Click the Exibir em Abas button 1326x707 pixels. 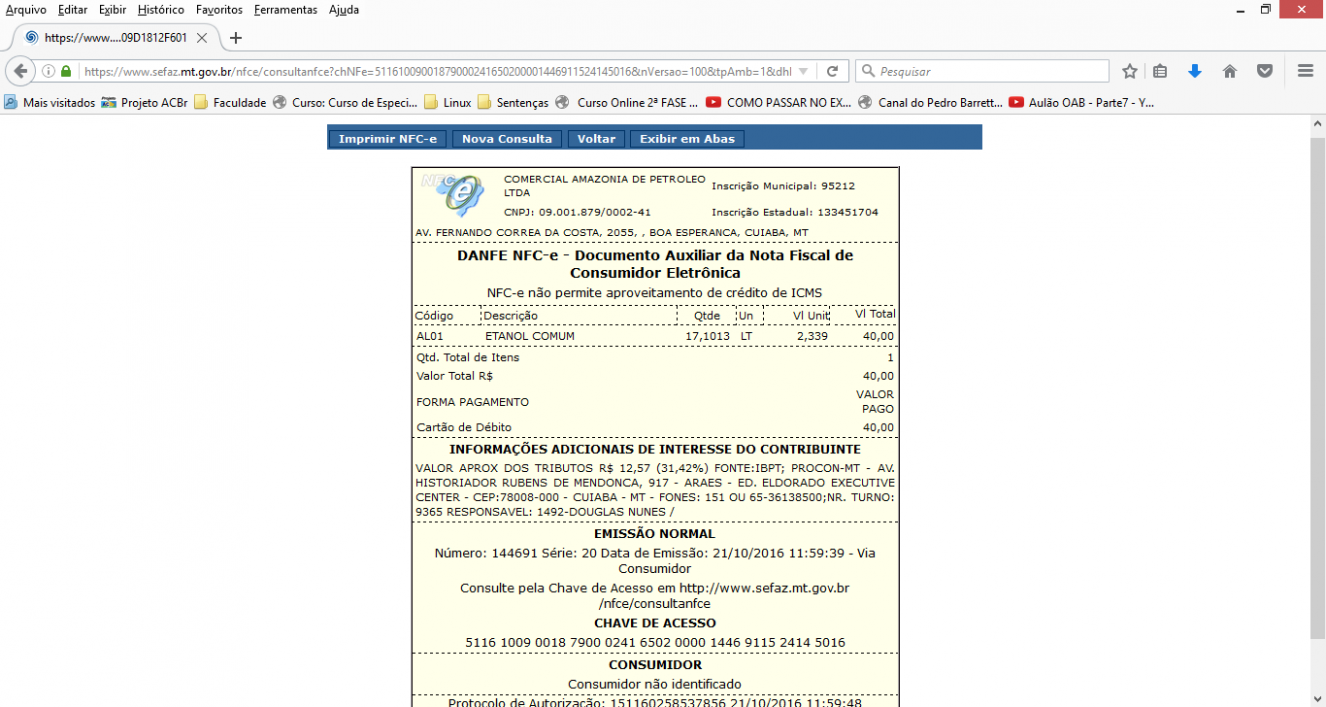(687, 139)
